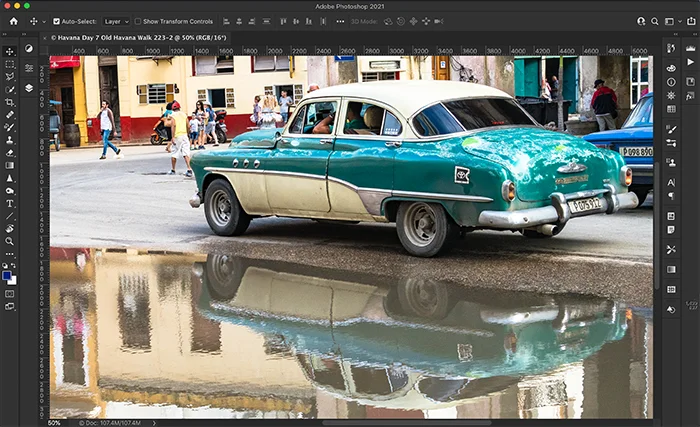Select the Move tool in the toolbar
This screenshot has width=700, height=427.
coord(10,51)
